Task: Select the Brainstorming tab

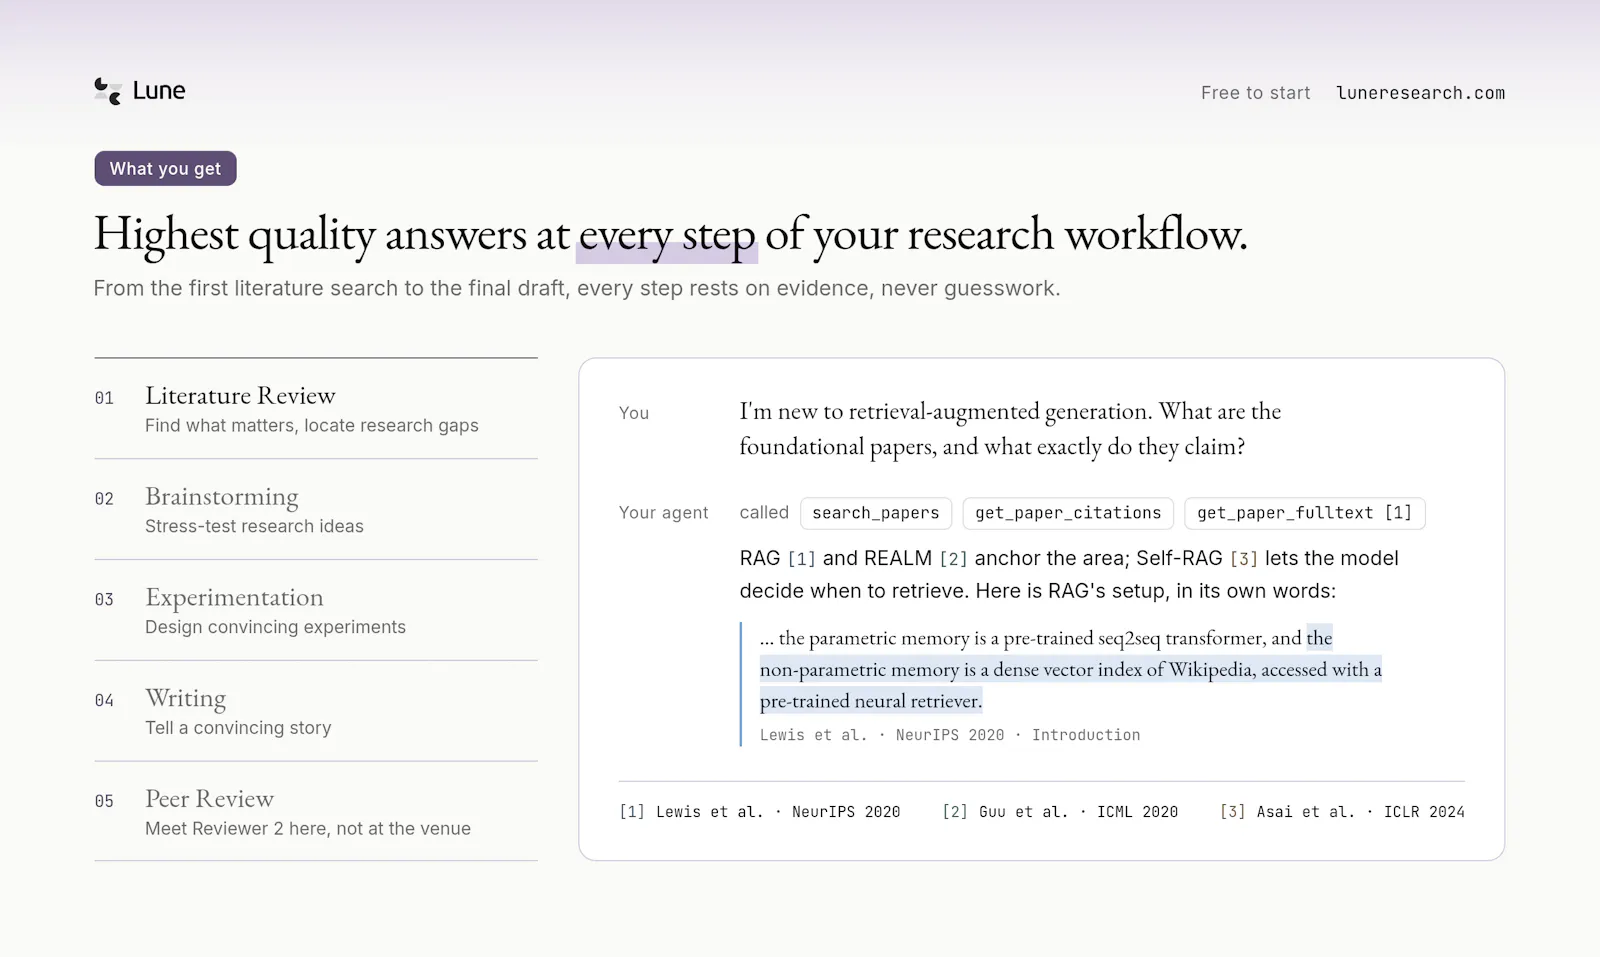Action: 316,510
